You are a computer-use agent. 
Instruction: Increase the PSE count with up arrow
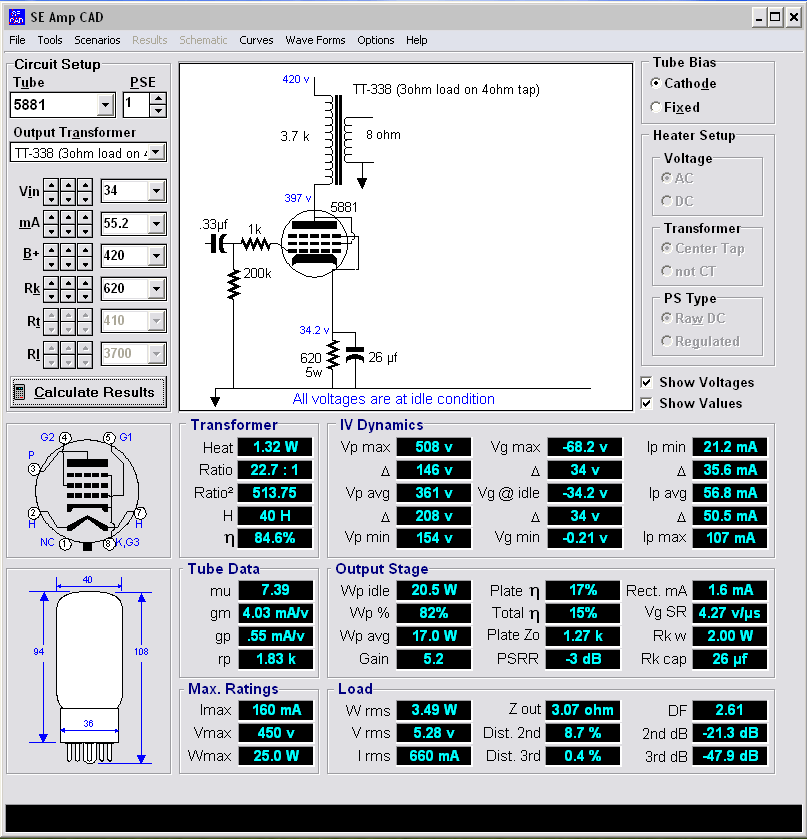tap(157, 99)
